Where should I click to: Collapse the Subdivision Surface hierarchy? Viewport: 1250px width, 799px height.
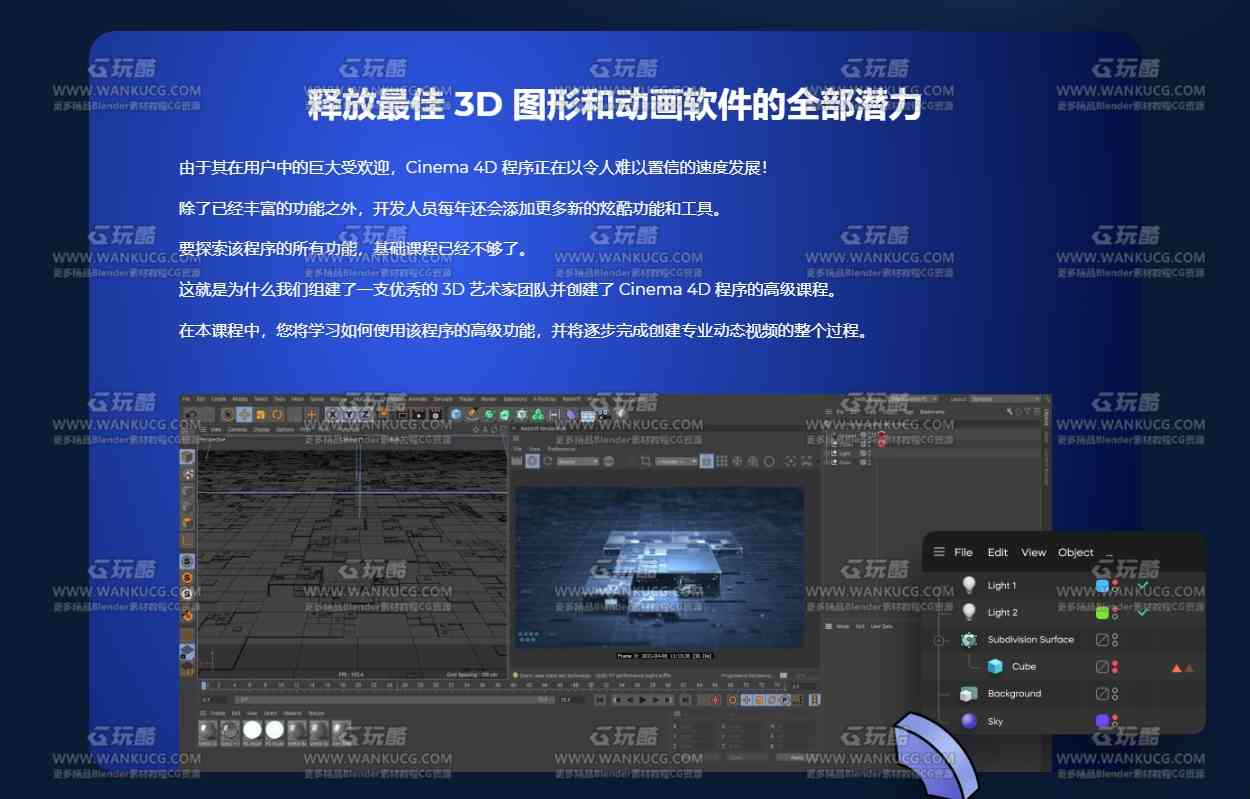coord(939,640)
